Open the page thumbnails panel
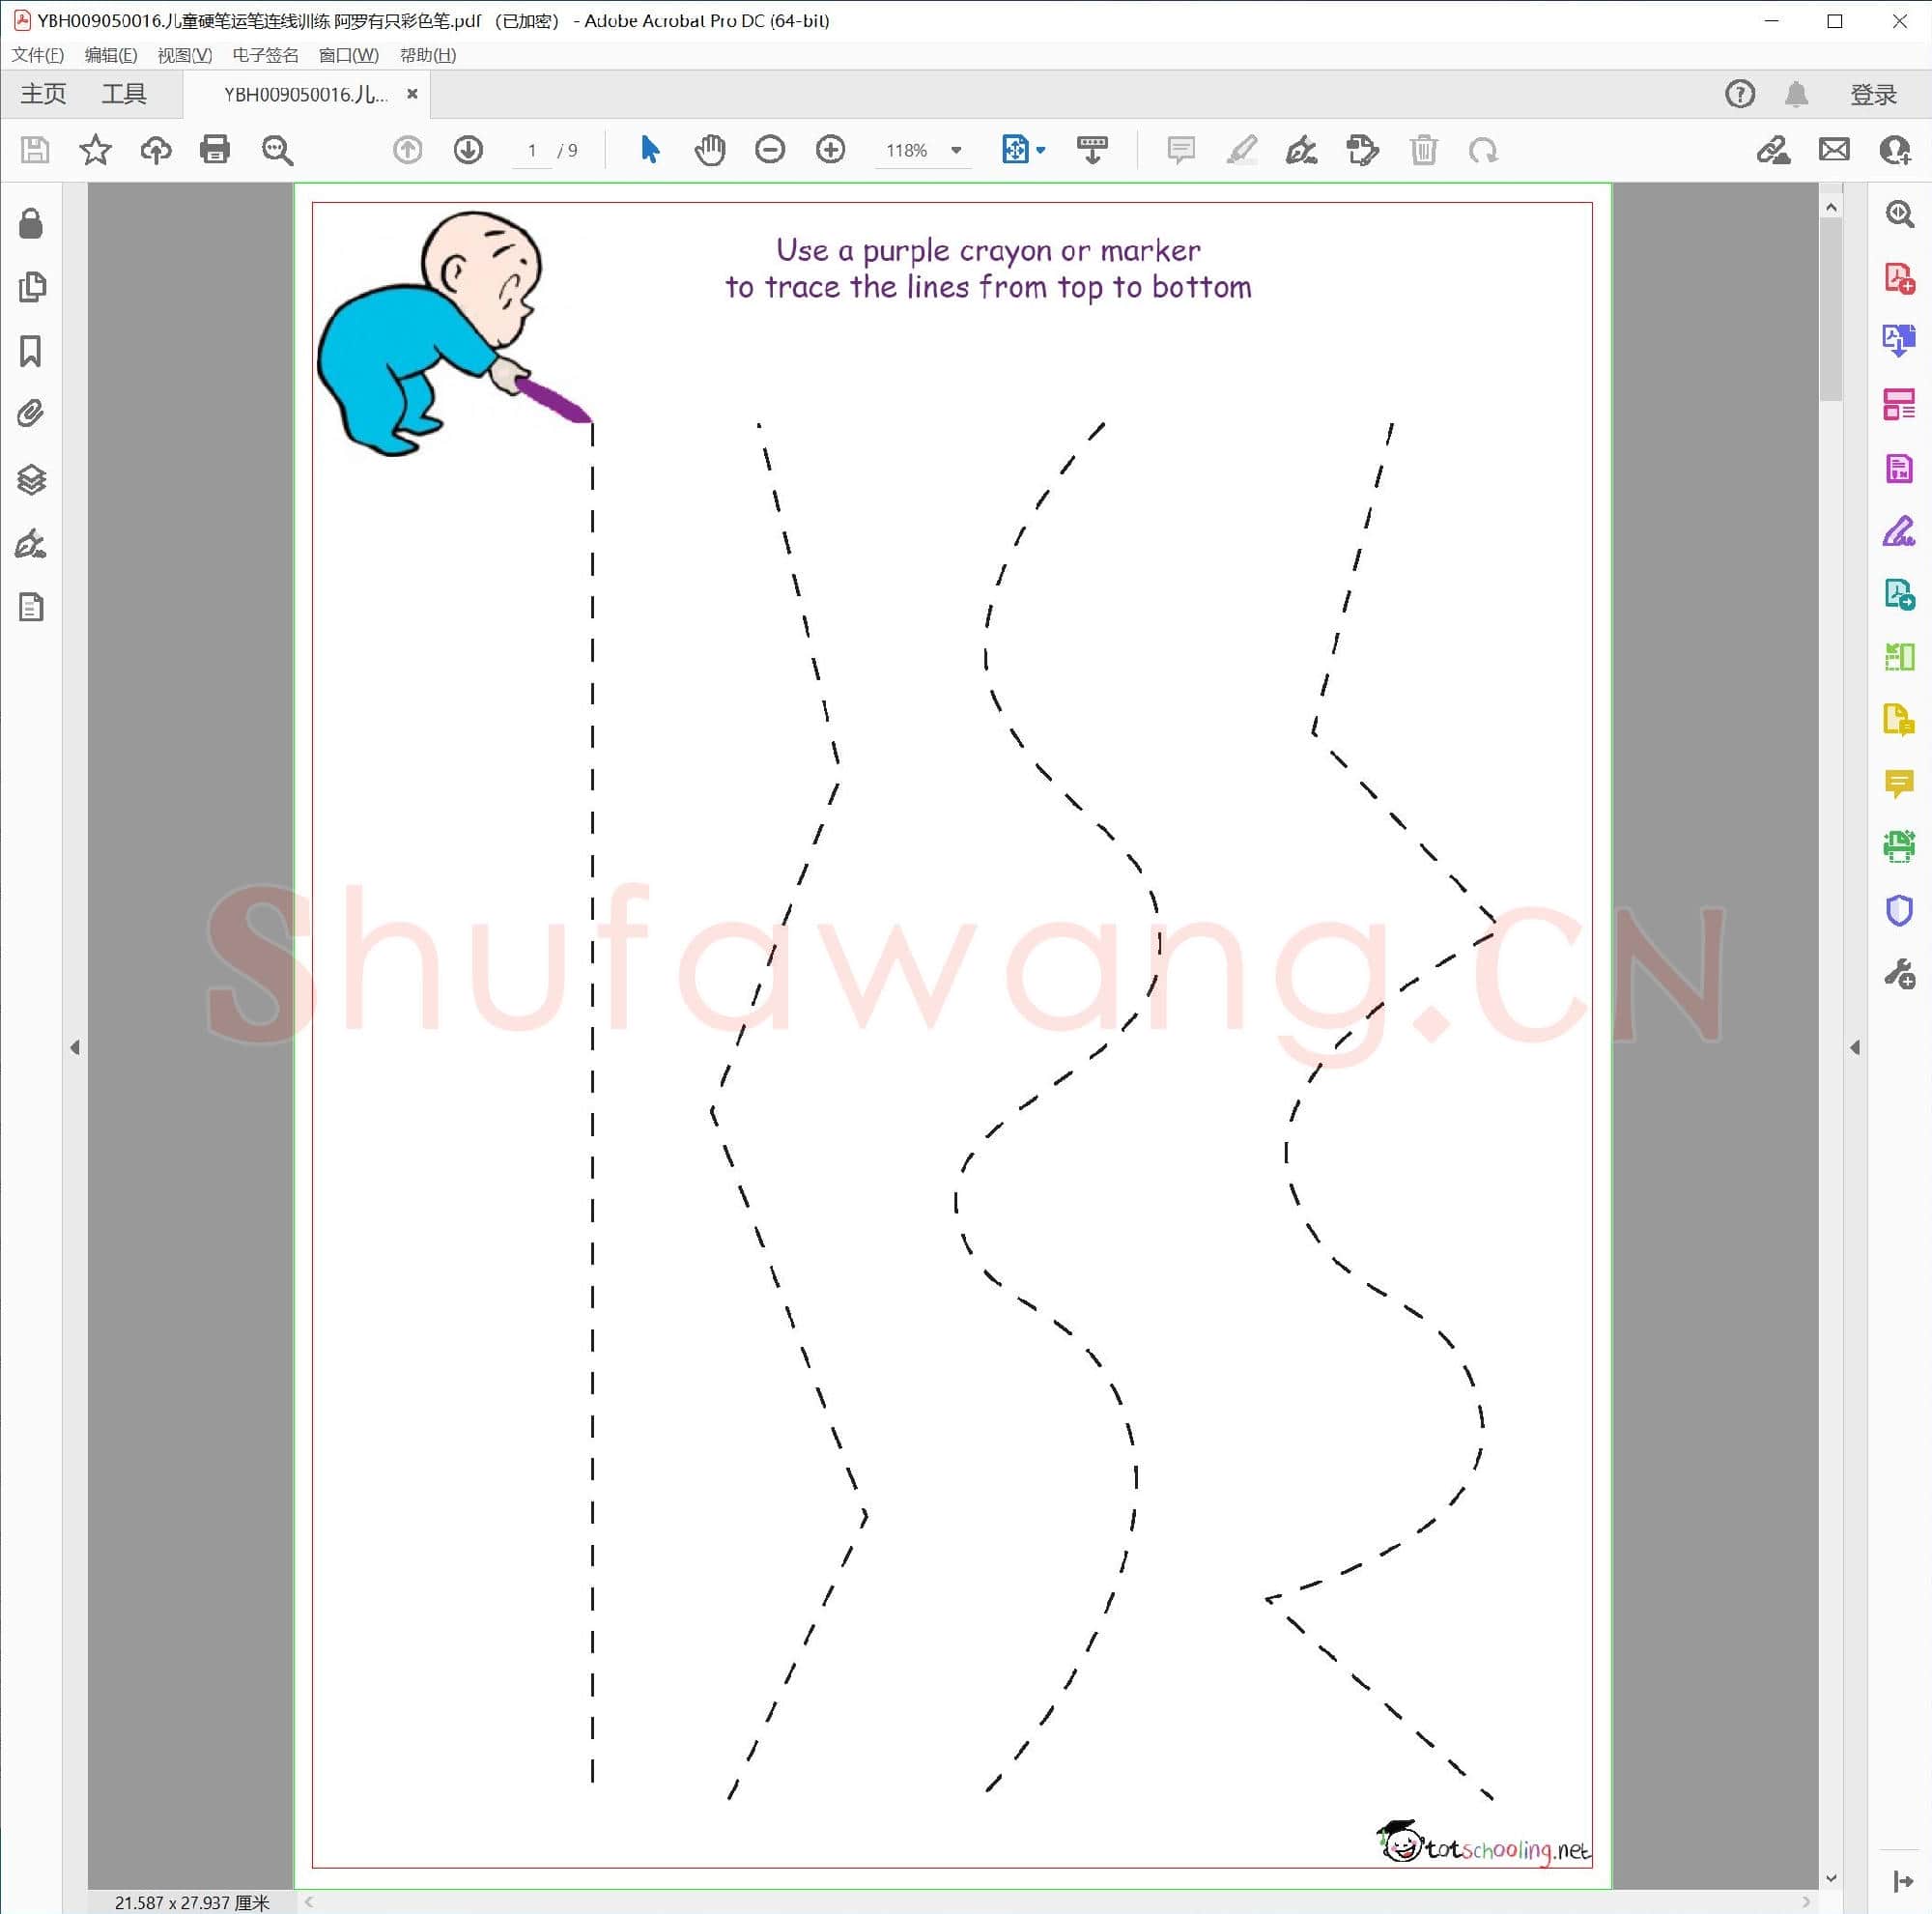1932x1914 pixels. coord(31,287)
